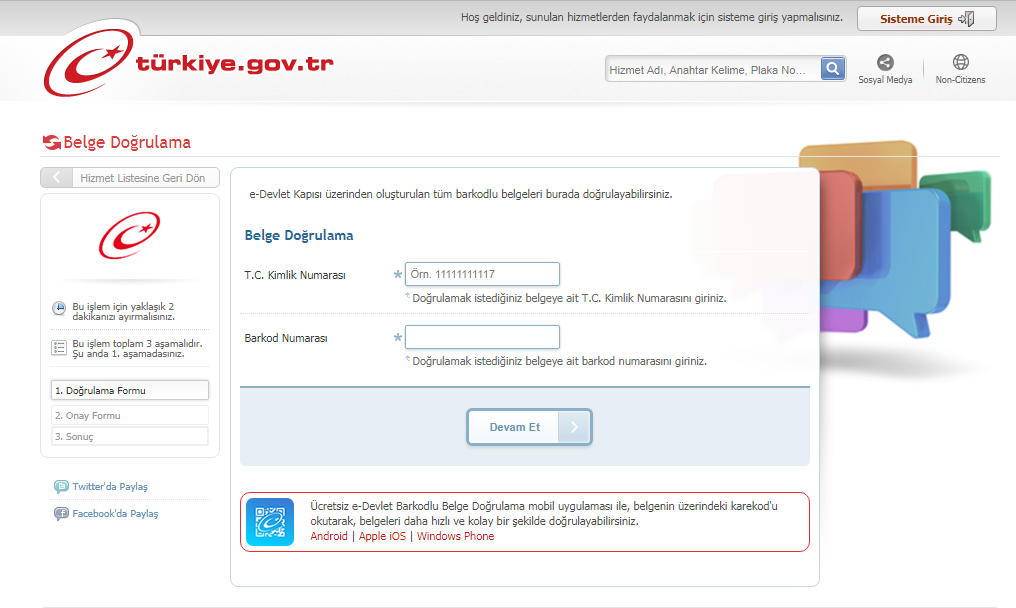Screen dimensions: 1016x608
Task: Select step 3. Sonuç
Action: point(130,437)
